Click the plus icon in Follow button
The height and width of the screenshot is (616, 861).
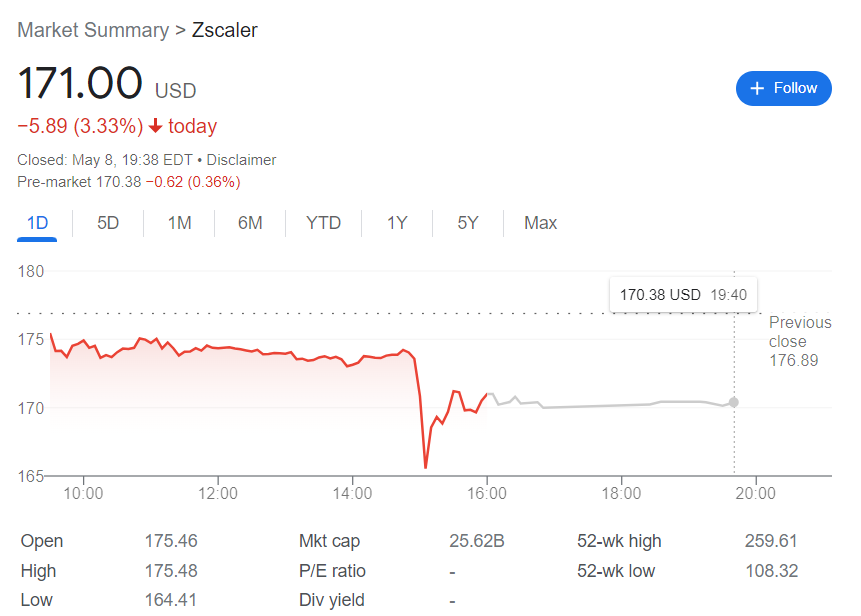click(757, 88)
